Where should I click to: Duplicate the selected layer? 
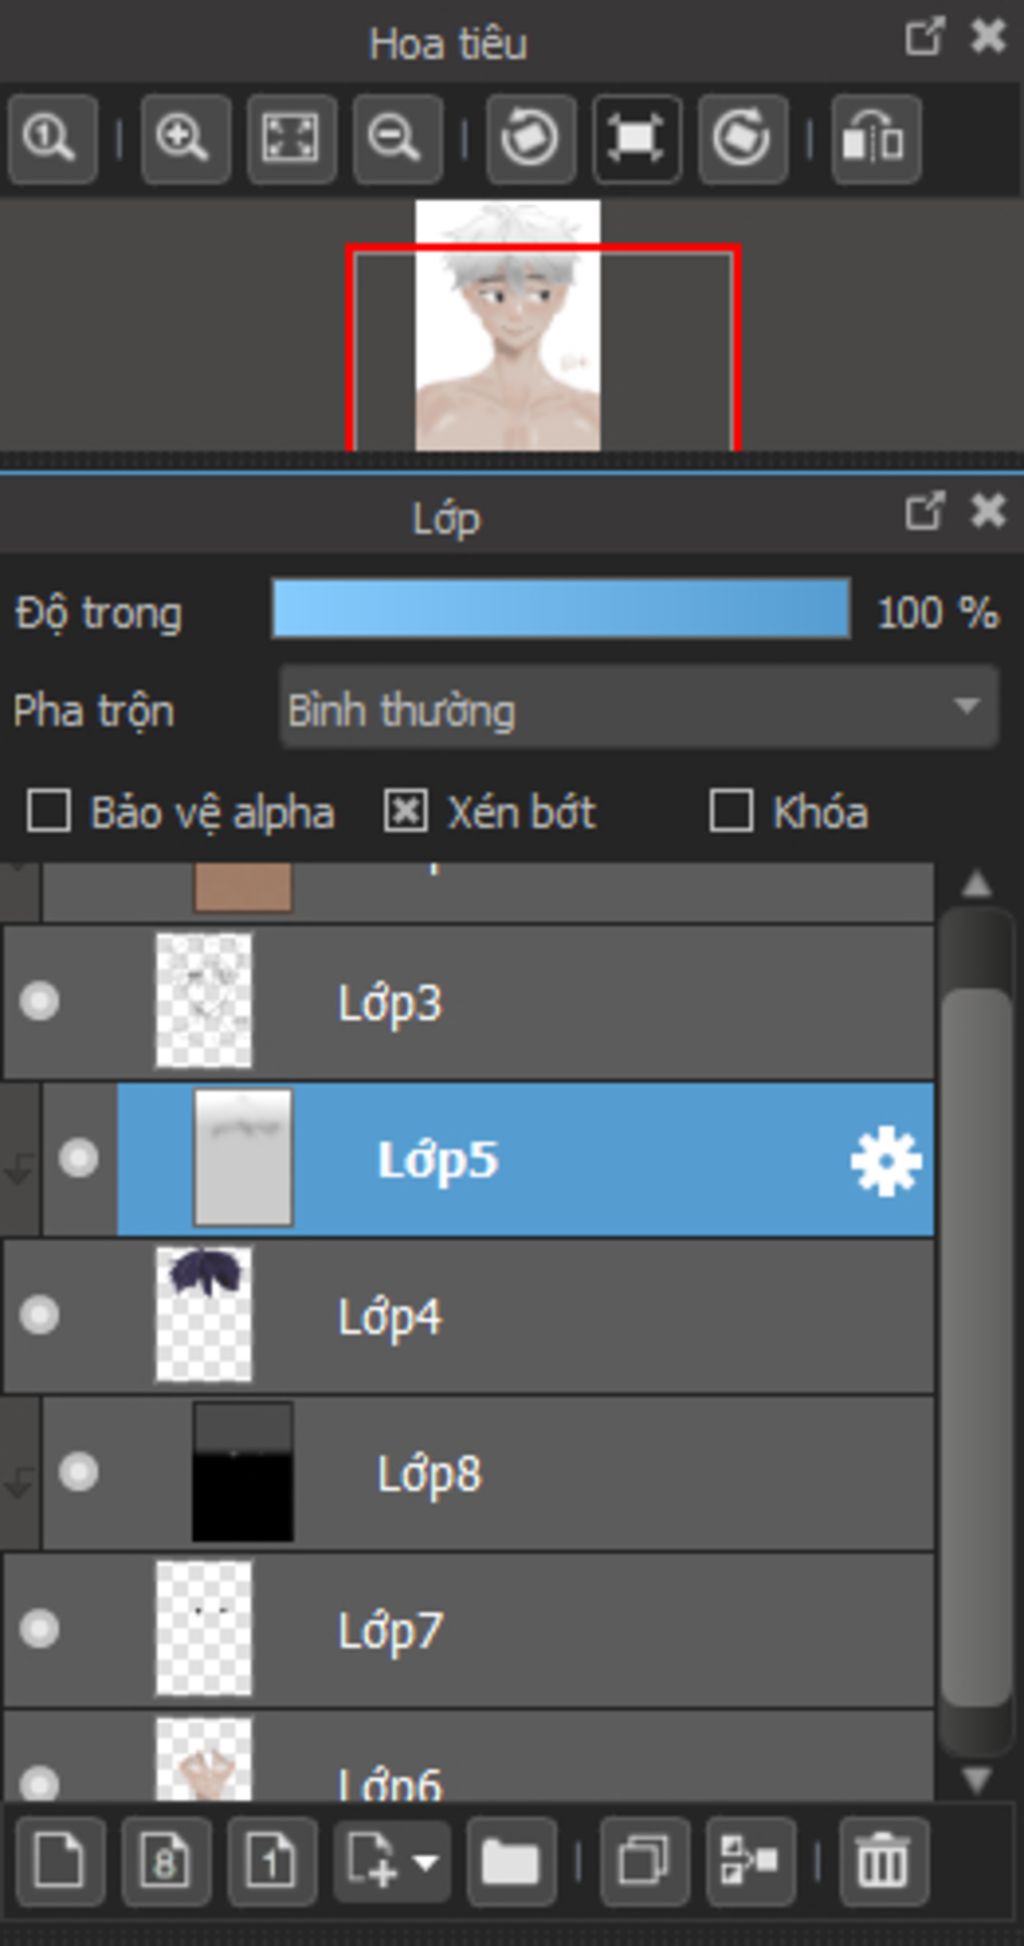[644, 1862]
